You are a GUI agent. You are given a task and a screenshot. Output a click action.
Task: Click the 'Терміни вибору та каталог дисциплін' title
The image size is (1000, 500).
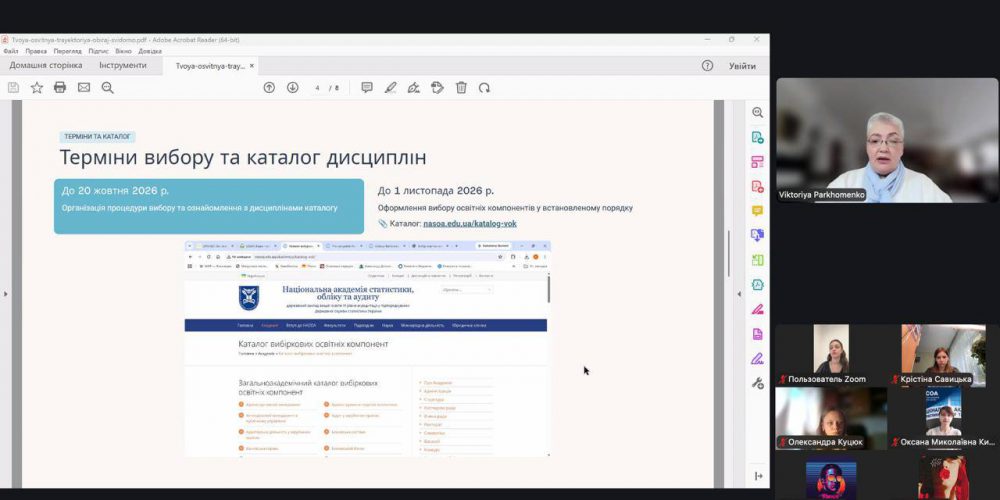243,158
